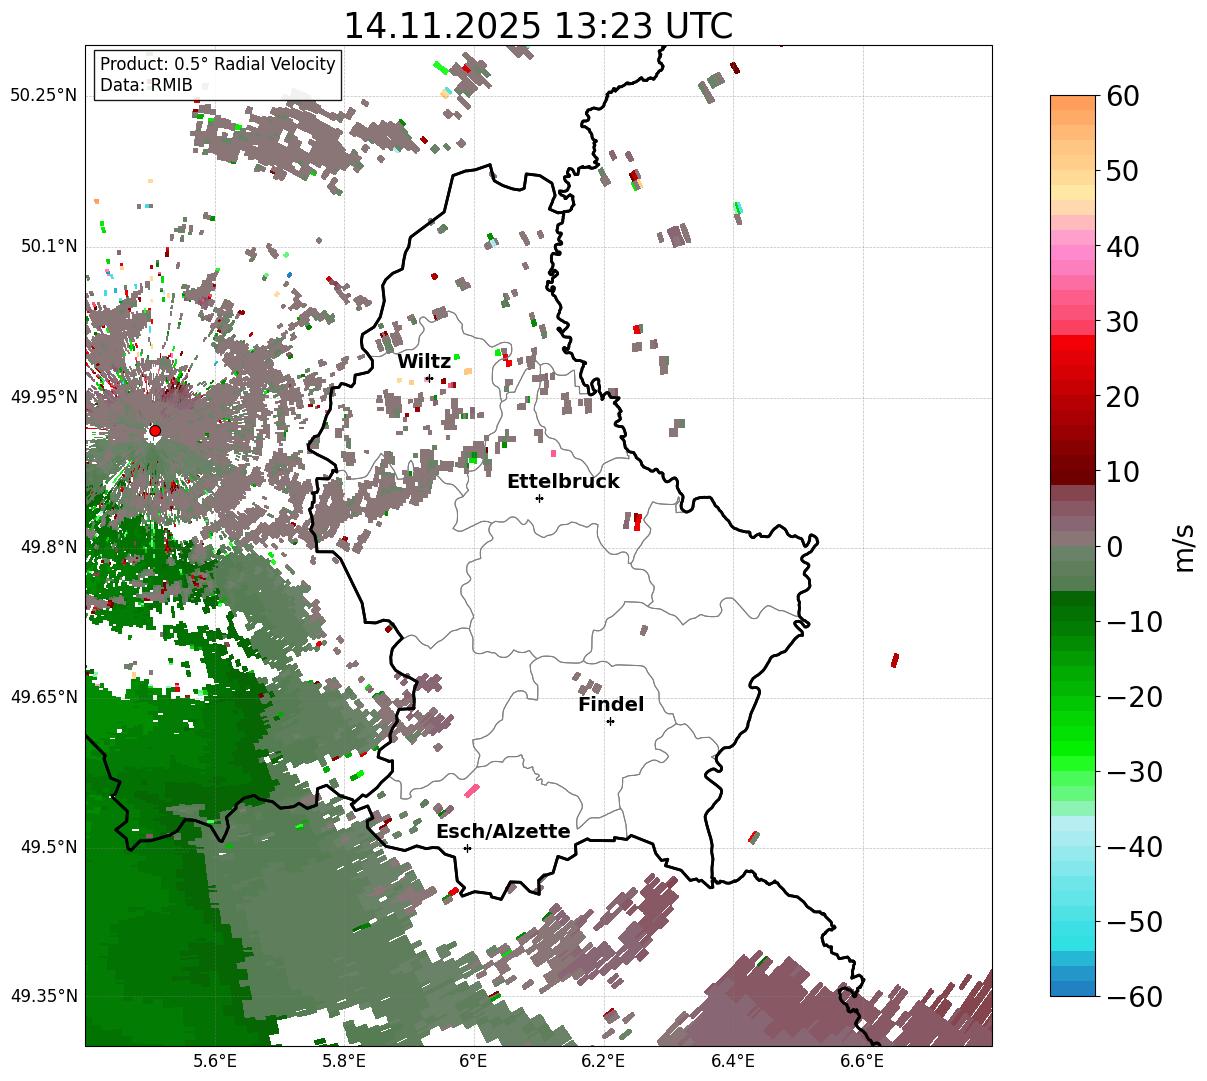The image size is (1207, 1081).
Task: Click the Esch/Alzette station cross marker
Action: click(x=467, y=848)
